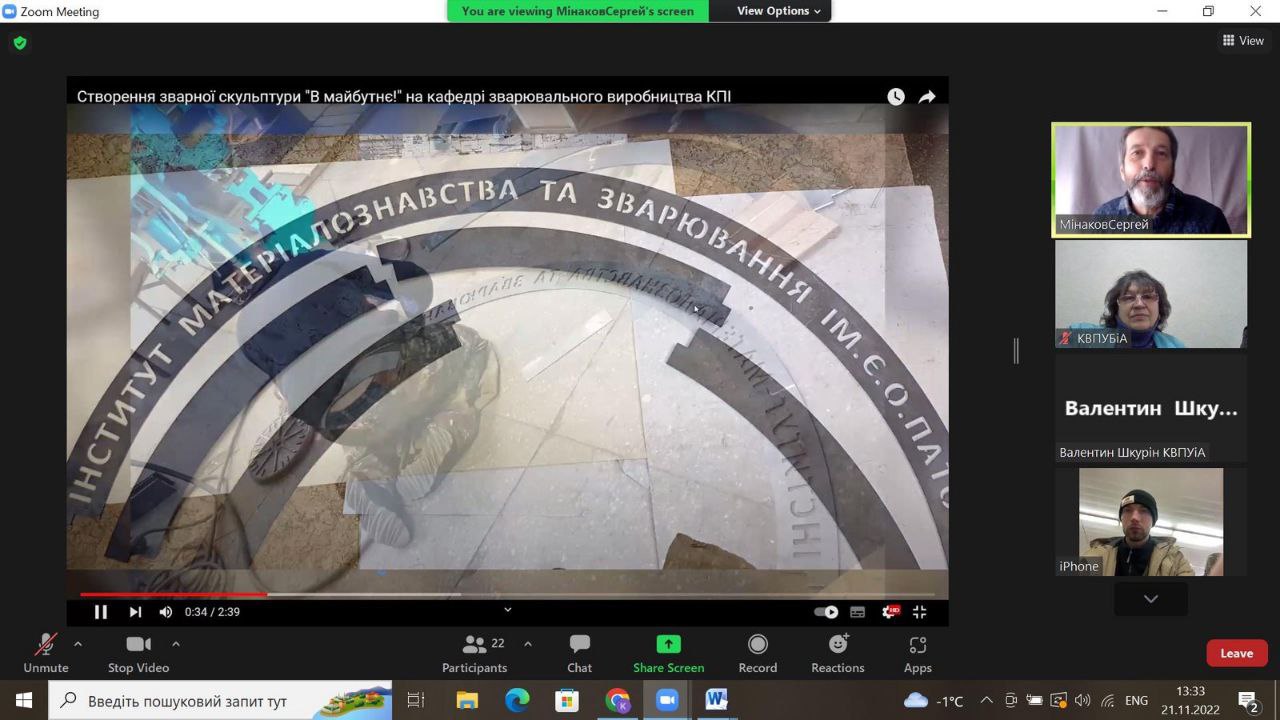Skip to the next video
Screen dimensions: 1280x720
135,612
